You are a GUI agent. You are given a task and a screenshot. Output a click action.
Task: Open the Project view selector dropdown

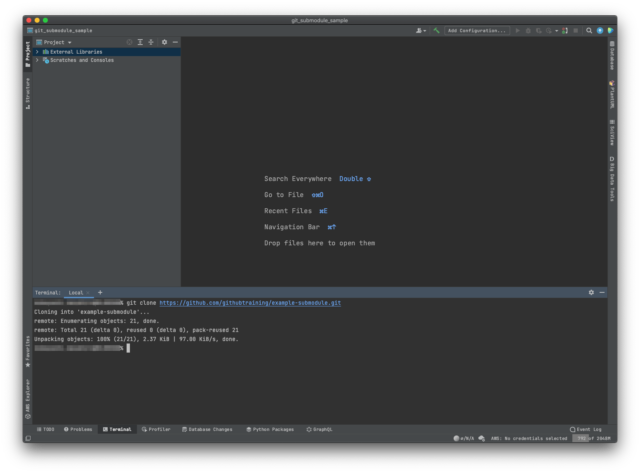pyautogui.click(x=54, y=42)
